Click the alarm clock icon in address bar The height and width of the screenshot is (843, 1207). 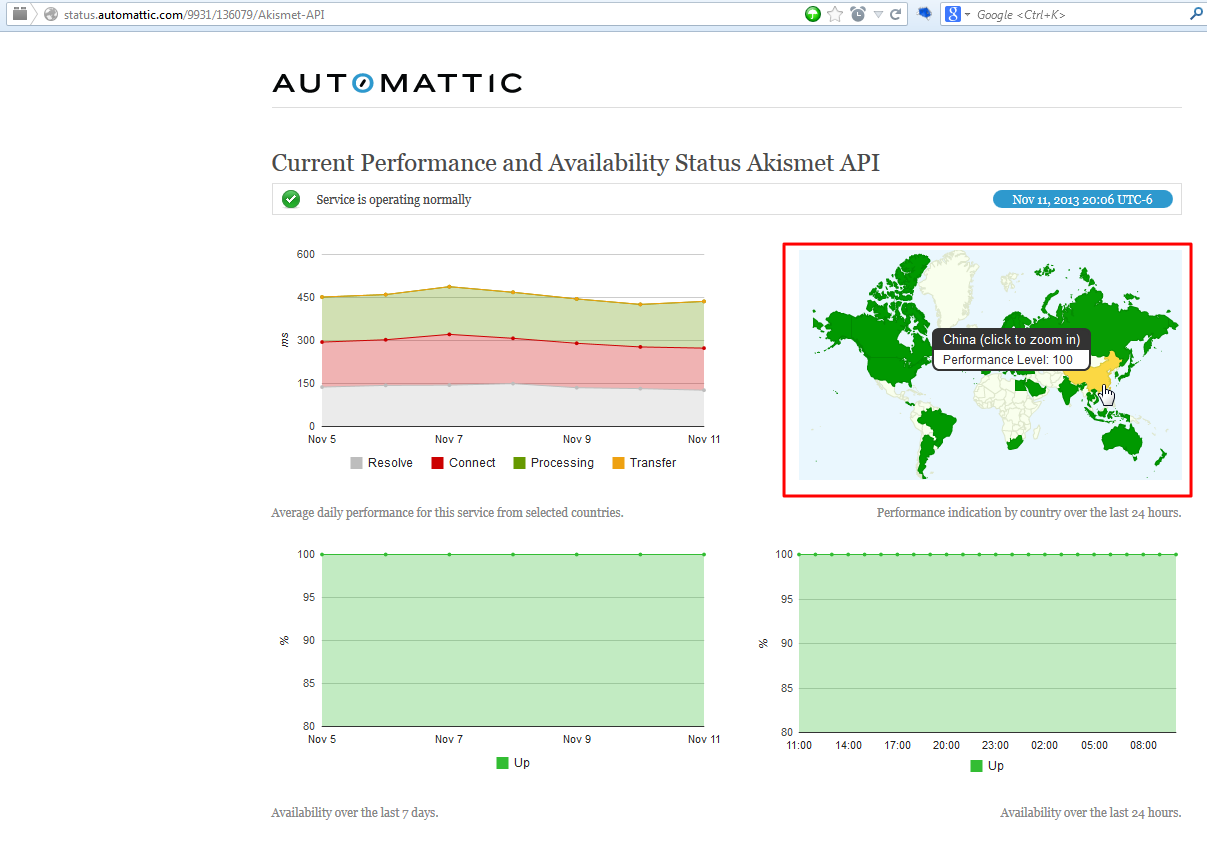[858, 14]
